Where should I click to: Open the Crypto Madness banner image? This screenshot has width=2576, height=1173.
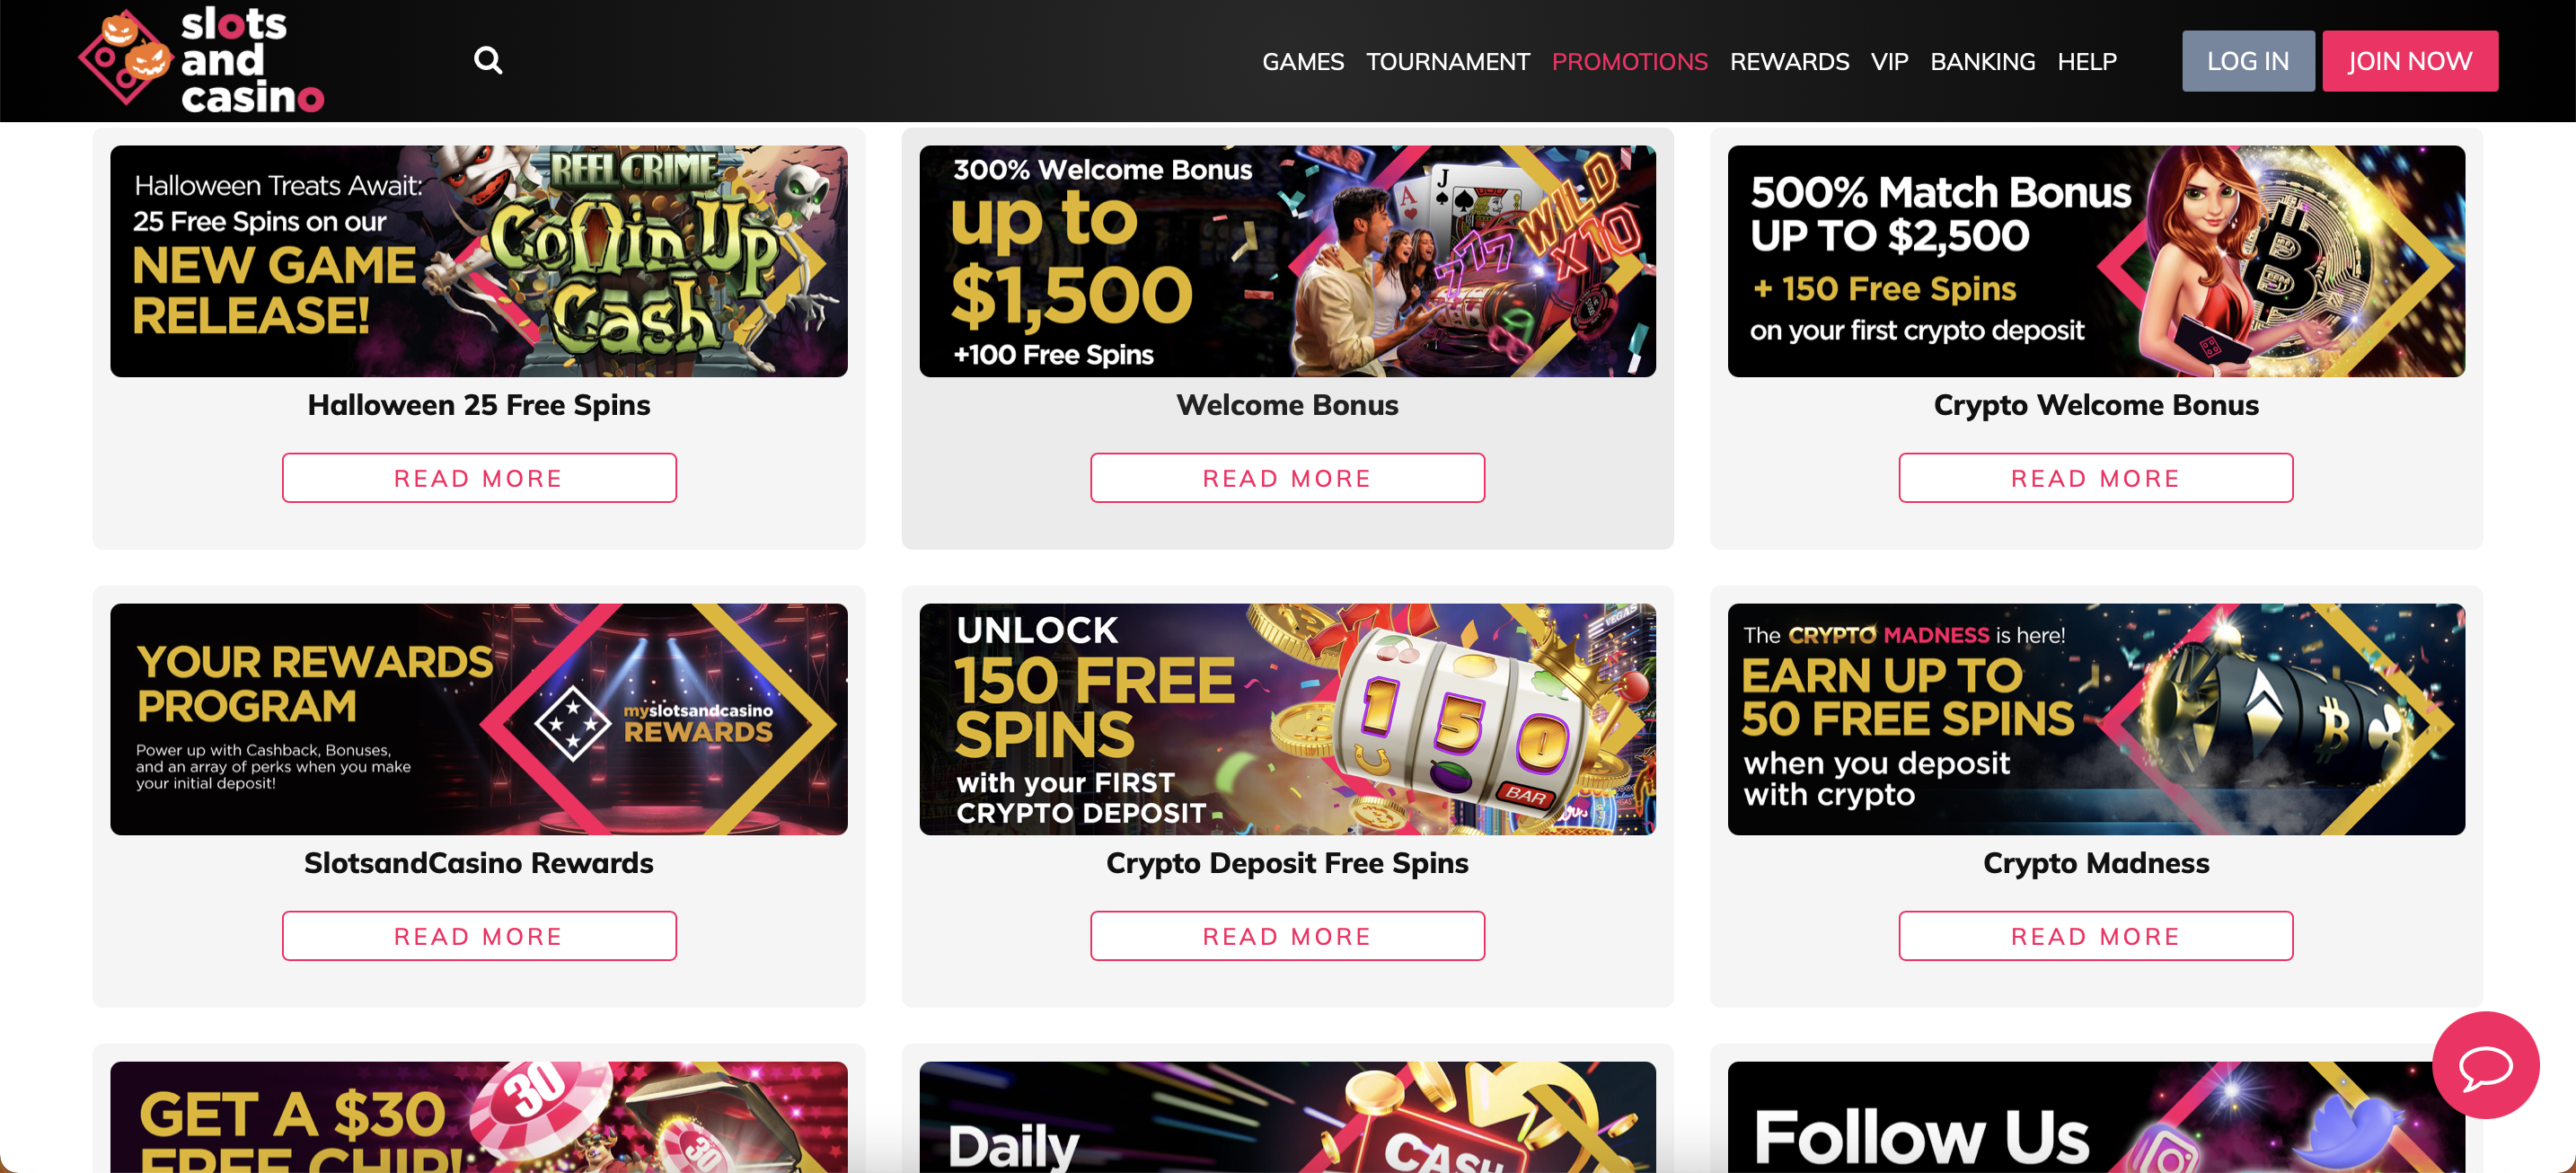pos(2096,719)
